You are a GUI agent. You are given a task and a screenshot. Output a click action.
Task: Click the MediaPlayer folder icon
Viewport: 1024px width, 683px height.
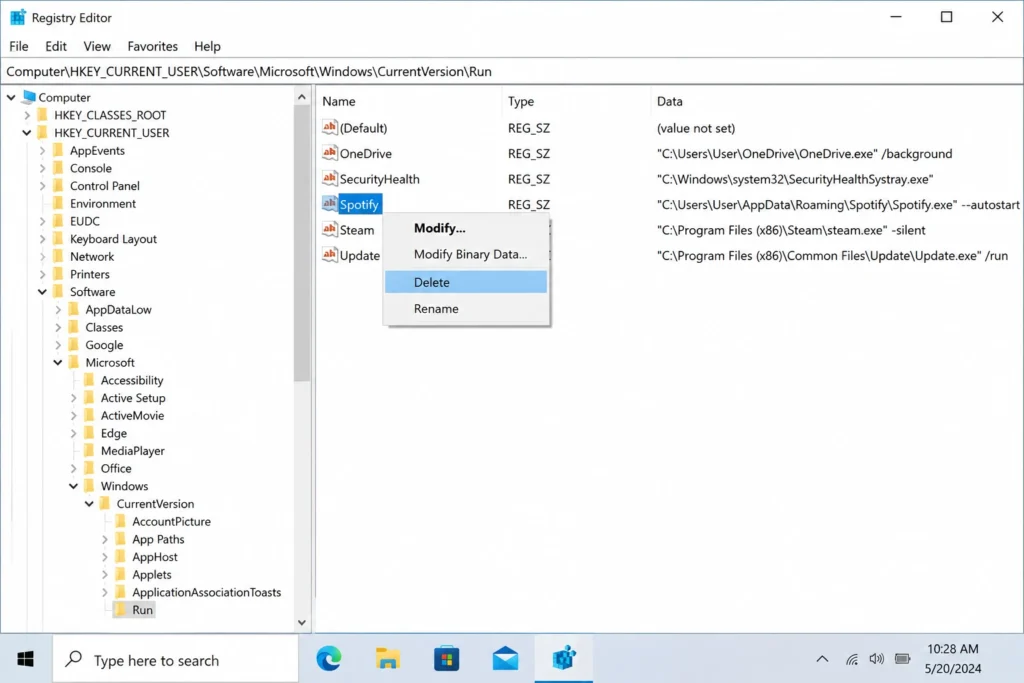tap(89, 451)
